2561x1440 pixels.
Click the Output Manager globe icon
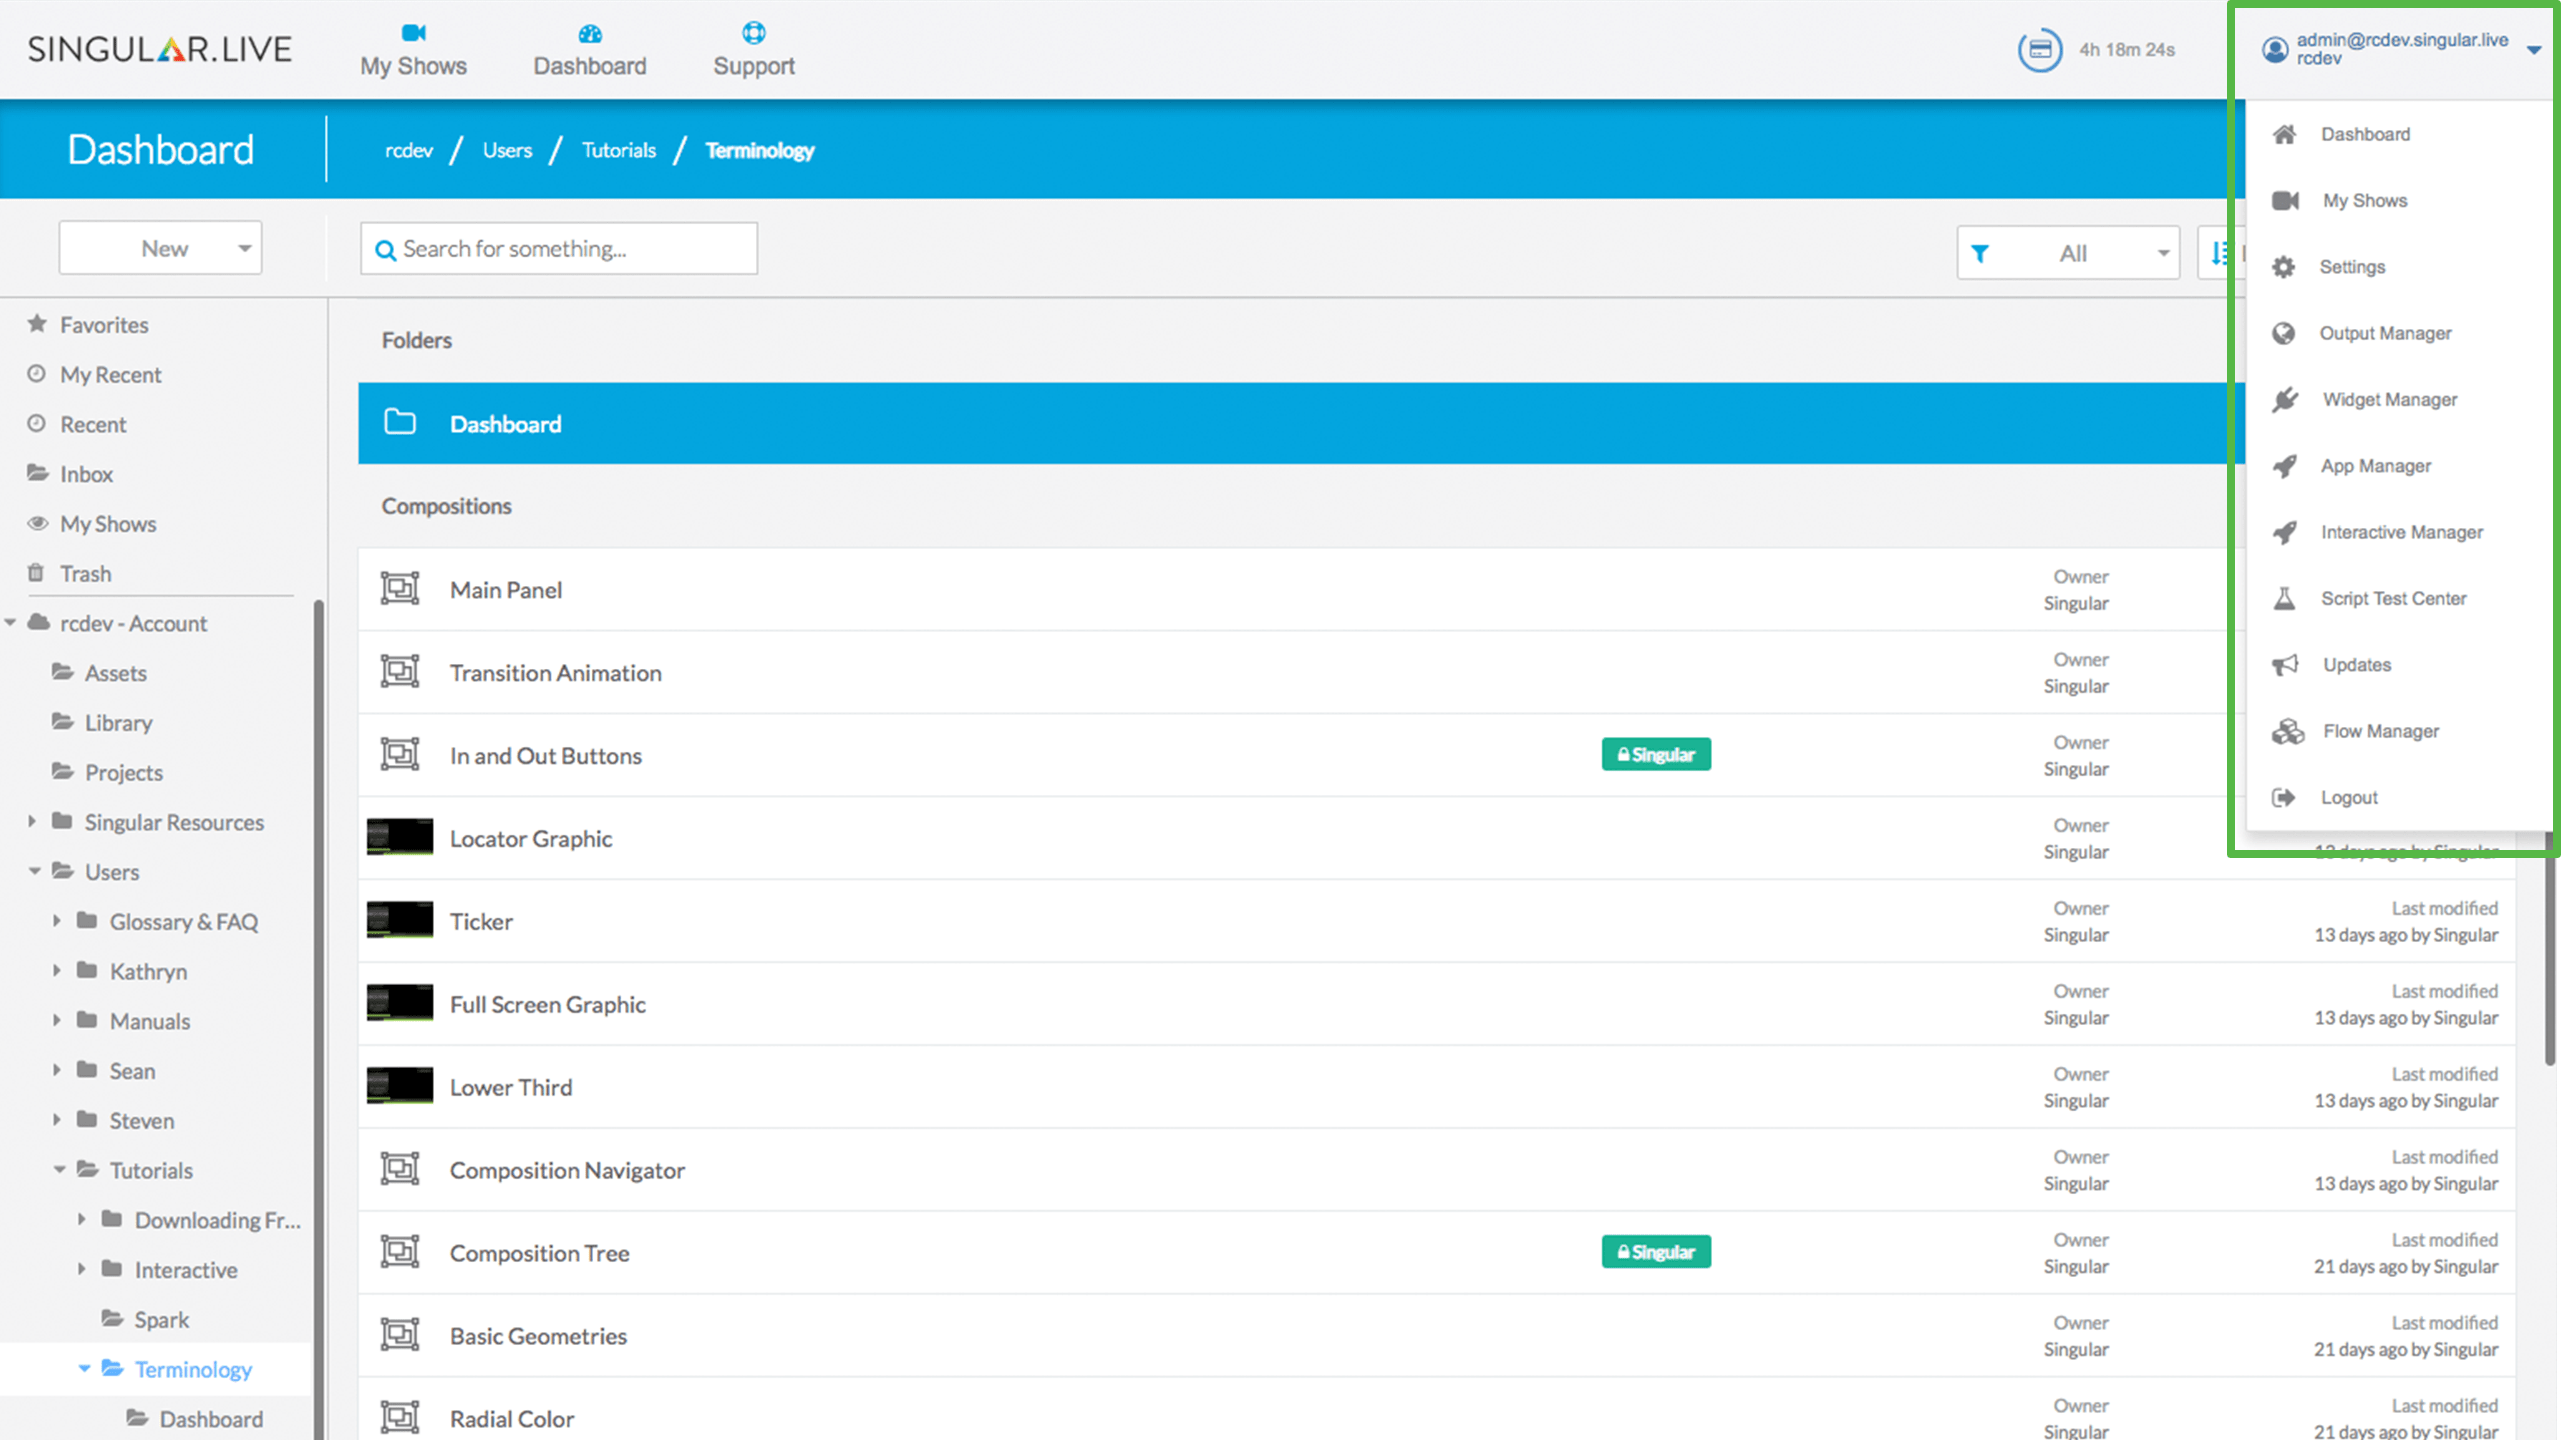coord(2283,333)
